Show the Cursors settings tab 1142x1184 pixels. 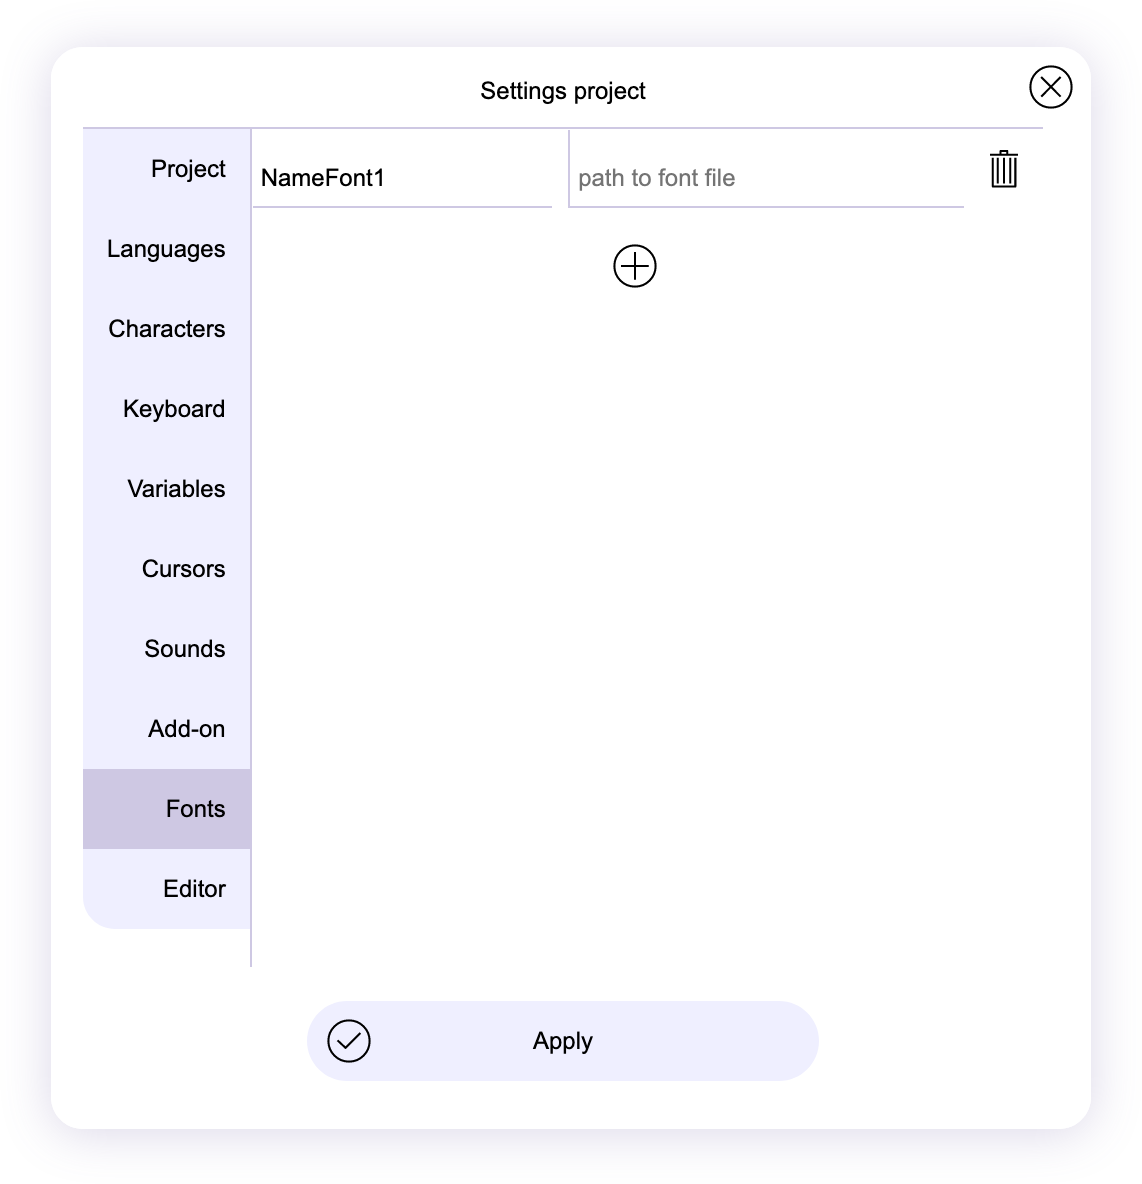tap(183, 569)
